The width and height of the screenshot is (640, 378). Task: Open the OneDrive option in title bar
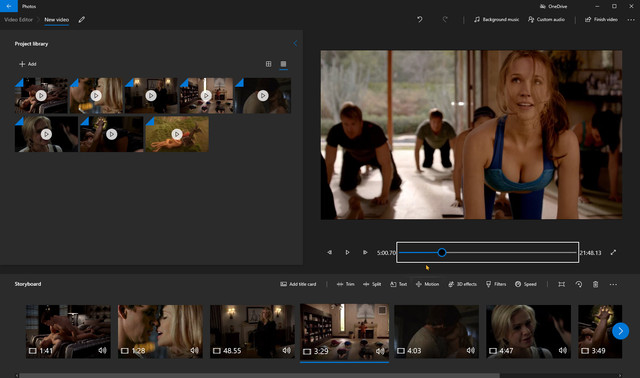point(553,6)
